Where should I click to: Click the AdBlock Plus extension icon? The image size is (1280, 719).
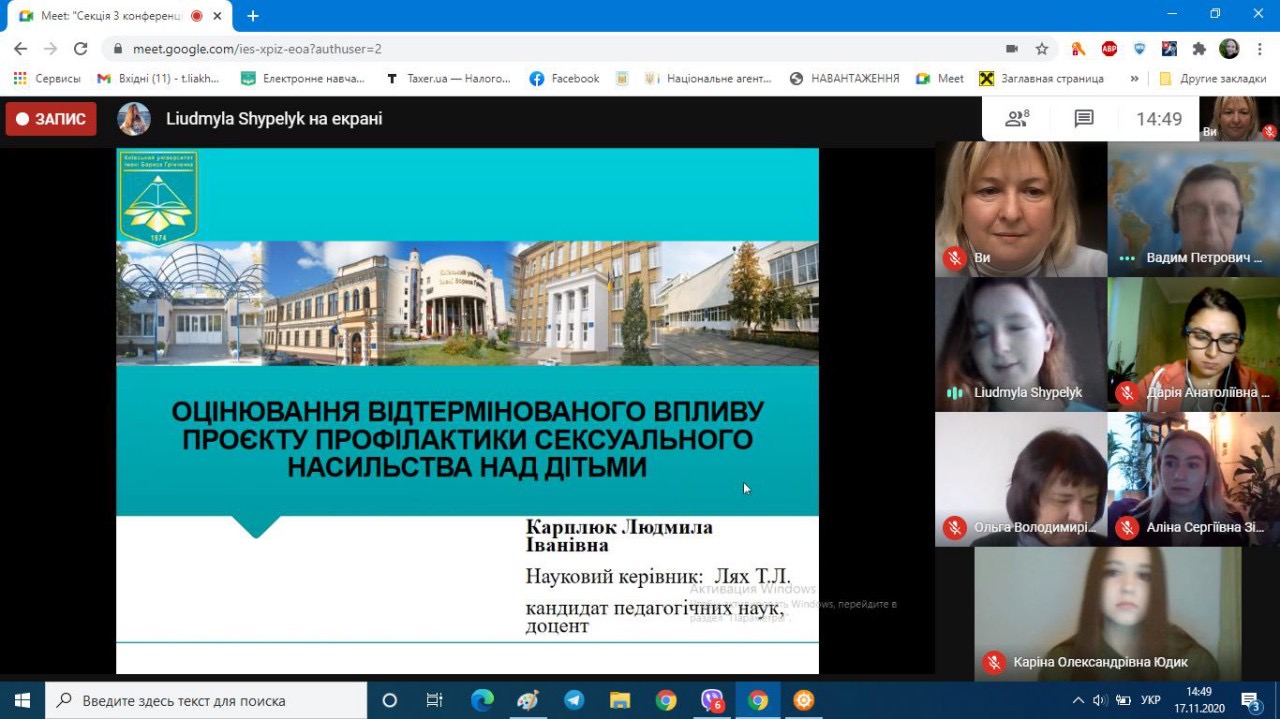click(1109, 48)
